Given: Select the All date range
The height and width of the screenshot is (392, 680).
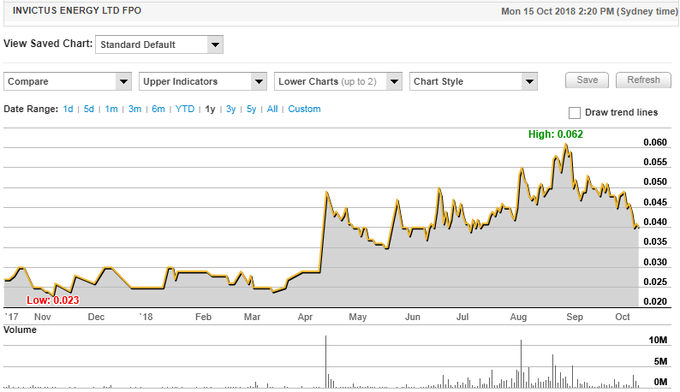Looking at the screenshot, I should pos(272,109).
